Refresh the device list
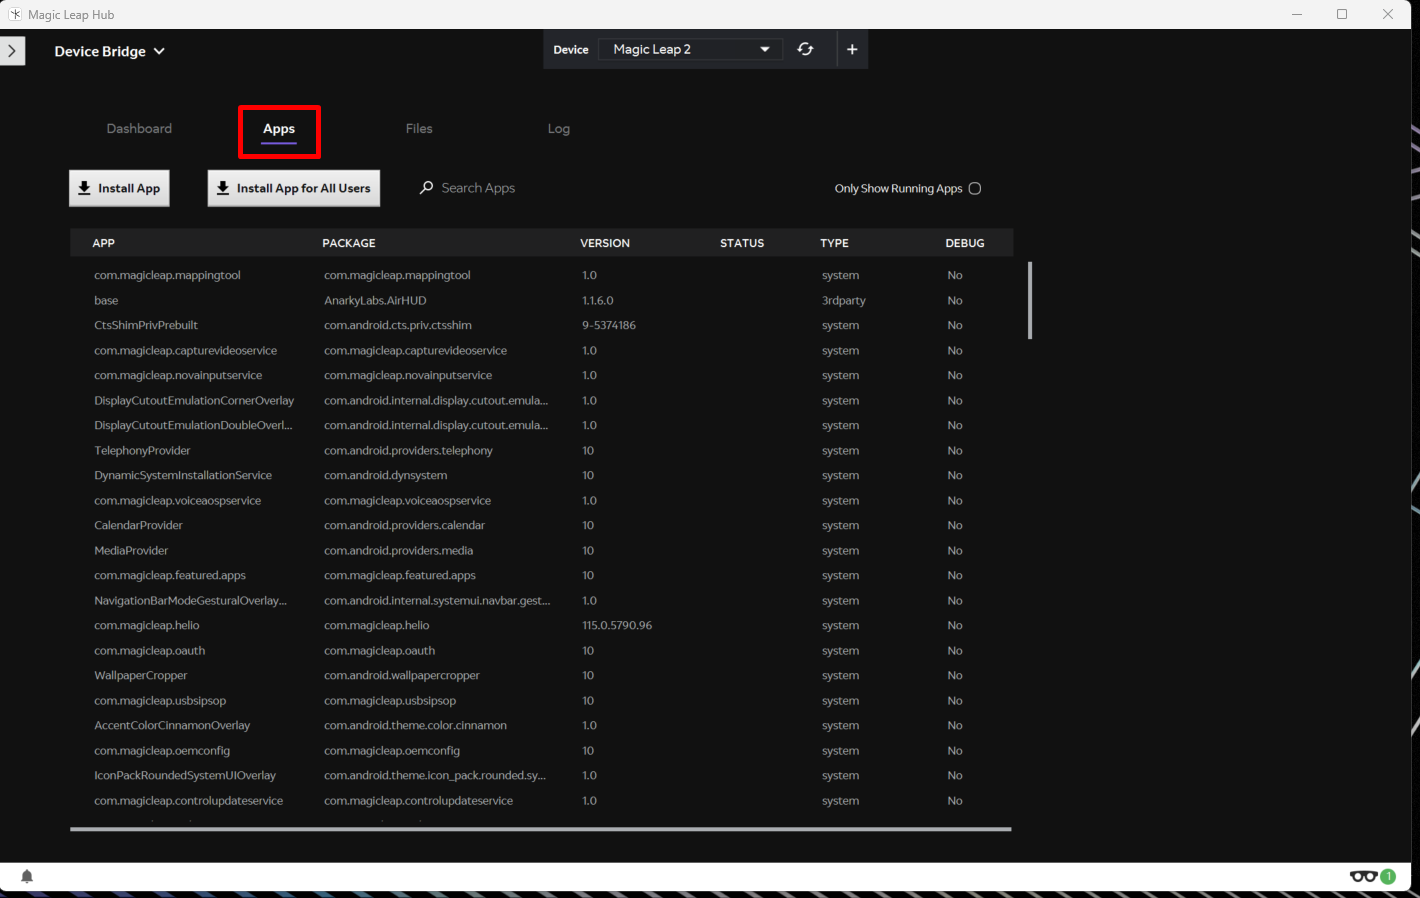This screenshot has height=898, width=1420. (805, 49)
